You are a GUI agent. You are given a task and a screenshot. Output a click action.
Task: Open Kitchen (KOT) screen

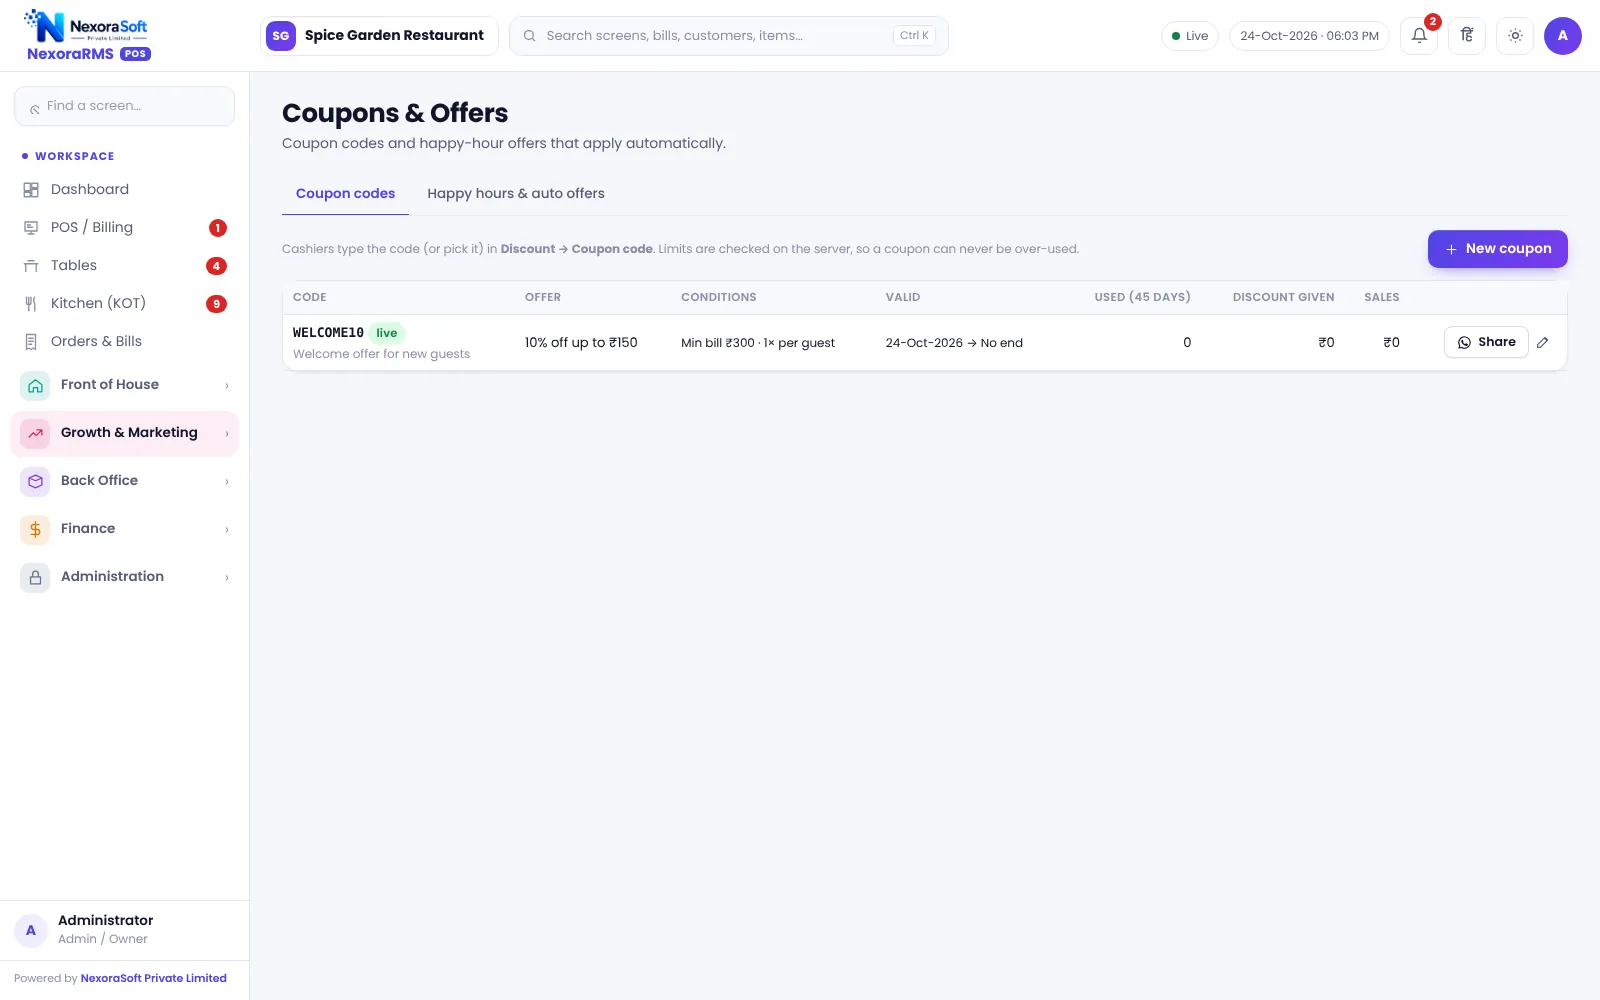tap(124, 303)
